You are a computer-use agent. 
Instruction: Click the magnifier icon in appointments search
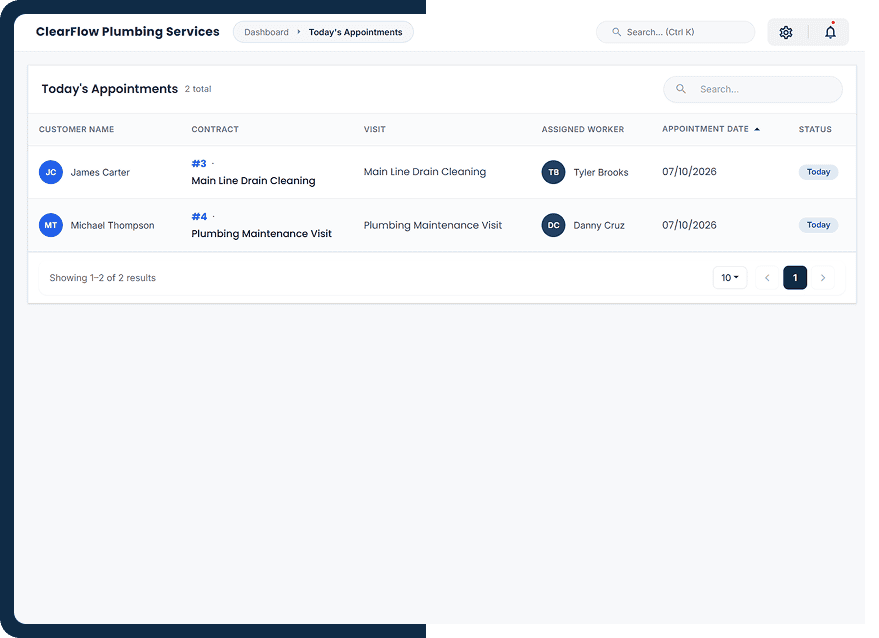point(681,89)
